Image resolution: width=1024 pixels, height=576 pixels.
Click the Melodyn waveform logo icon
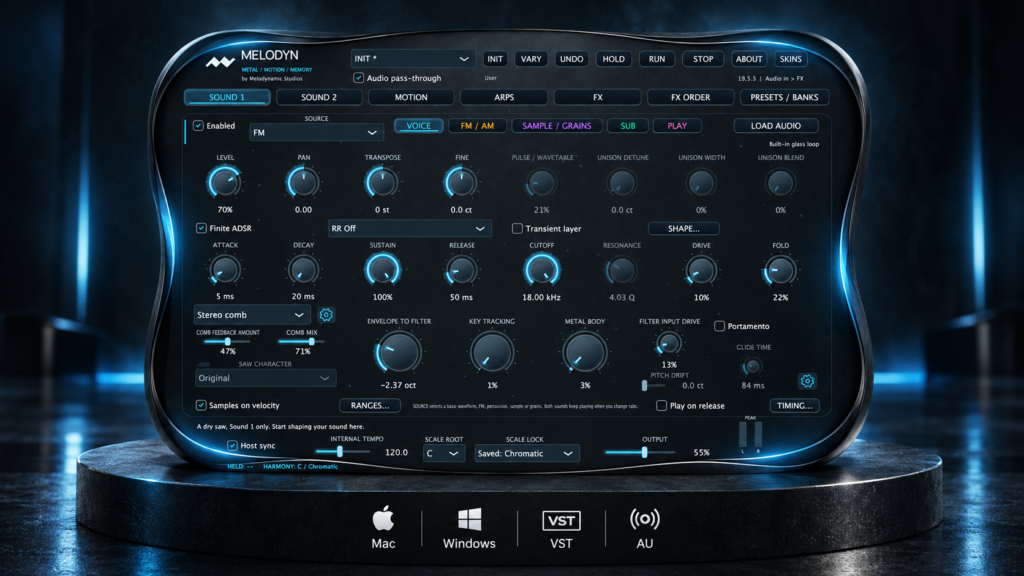[220, 63]
